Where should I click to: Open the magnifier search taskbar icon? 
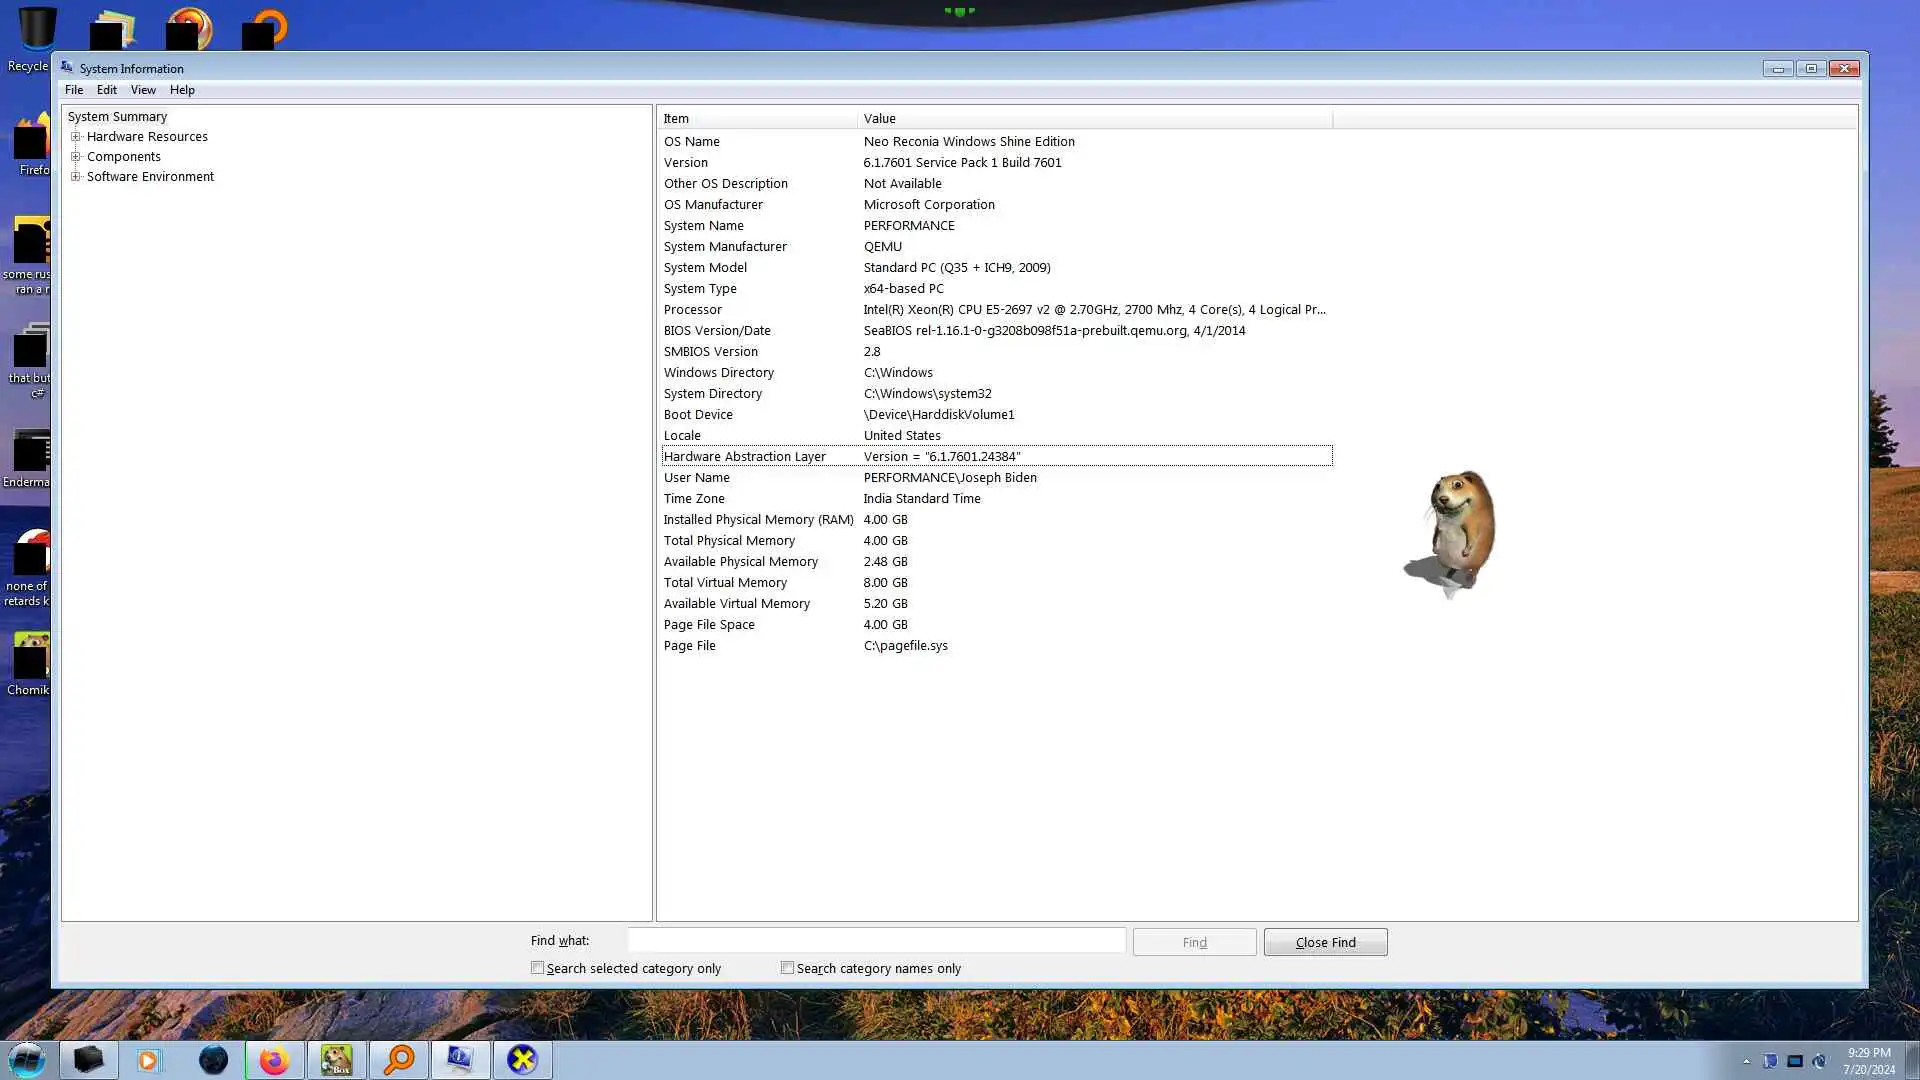tap(399, 1060)
